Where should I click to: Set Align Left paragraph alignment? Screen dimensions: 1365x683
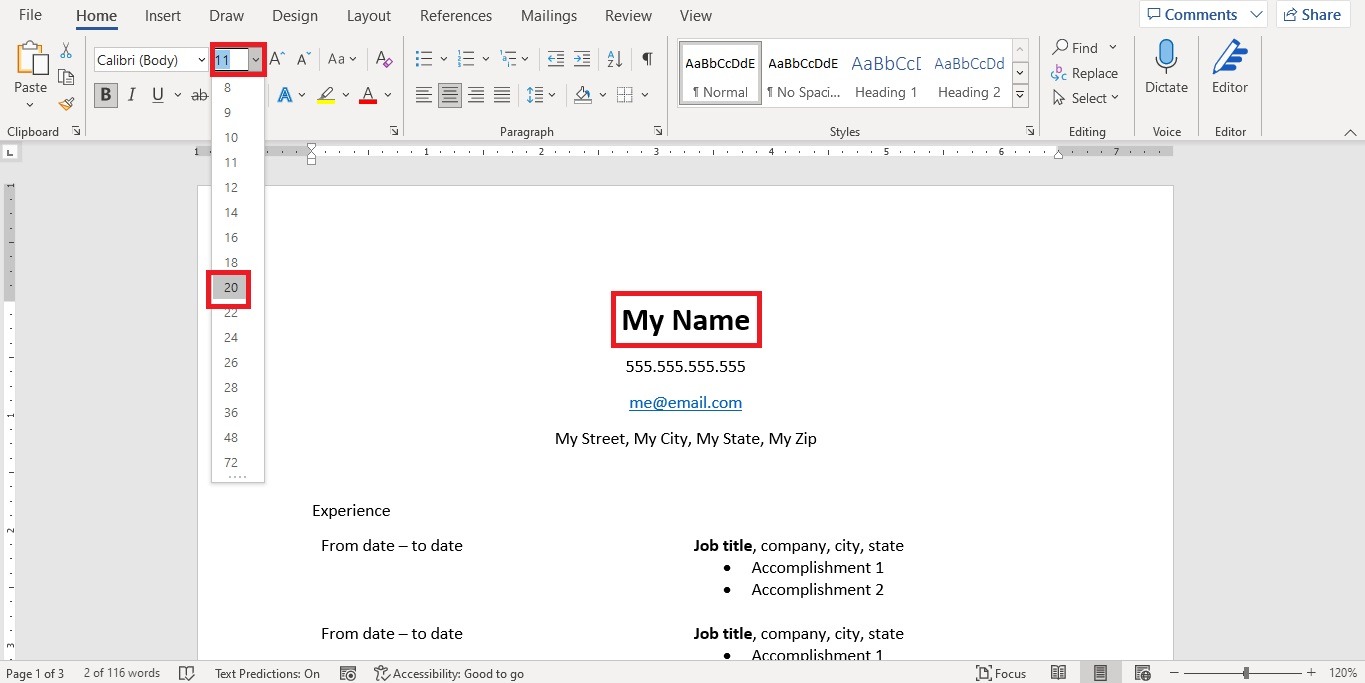(424, 95)
